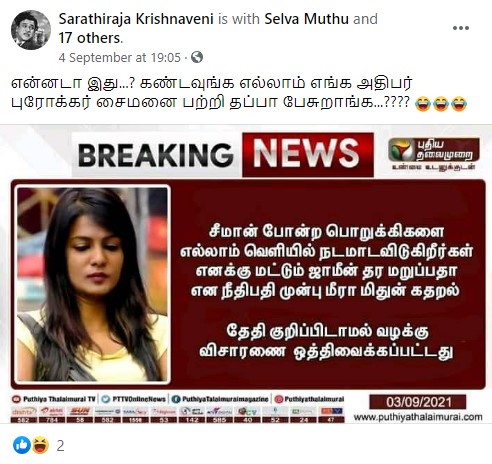Click the PTTVOnlineNews Twitter icon
This screenshot has height=464, width=492.
(x=105, y=399)
